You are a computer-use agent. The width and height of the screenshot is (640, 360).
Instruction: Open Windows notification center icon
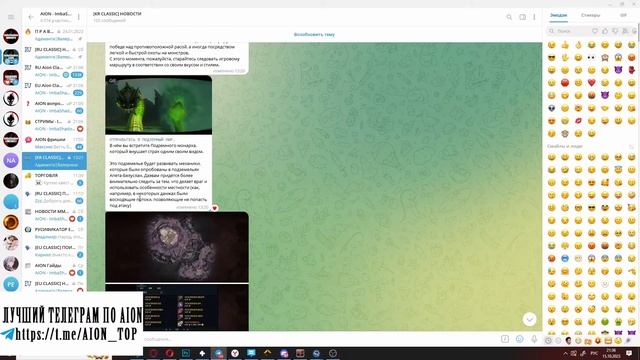click(x=629, y=353)
